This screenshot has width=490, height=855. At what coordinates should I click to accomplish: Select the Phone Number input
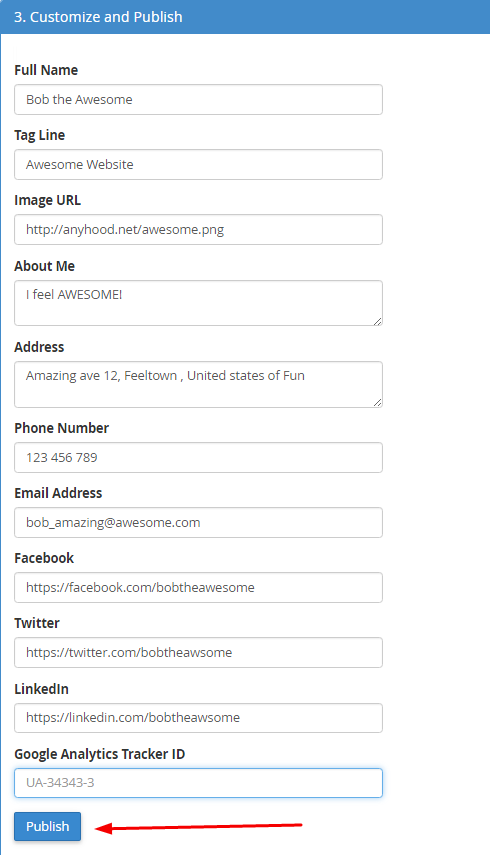tap(198, 457)
